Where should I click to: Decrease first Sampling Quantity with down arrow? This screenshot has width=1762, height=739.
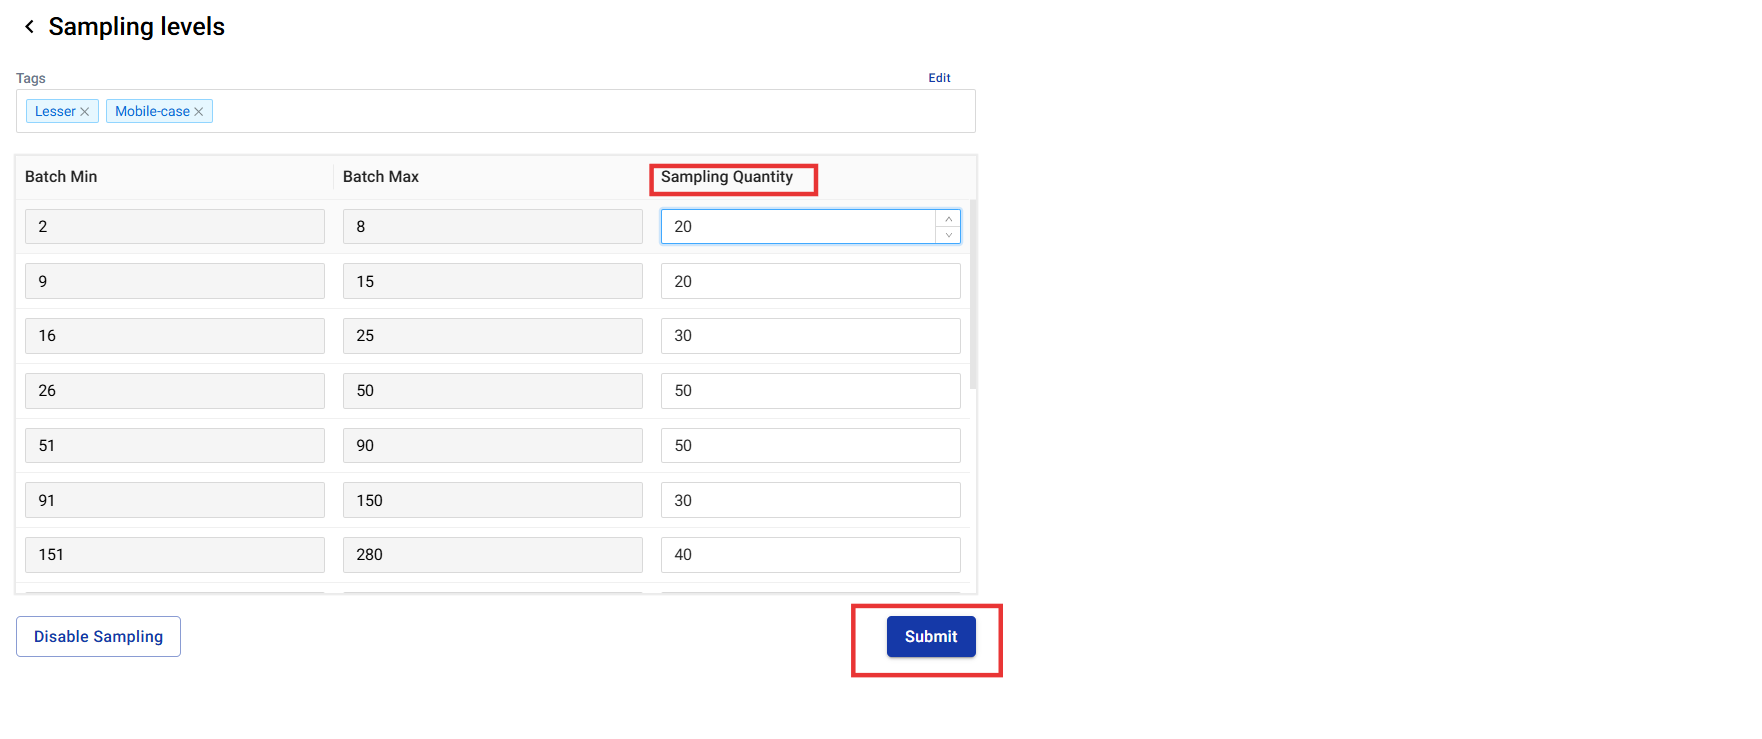(948, 235)
